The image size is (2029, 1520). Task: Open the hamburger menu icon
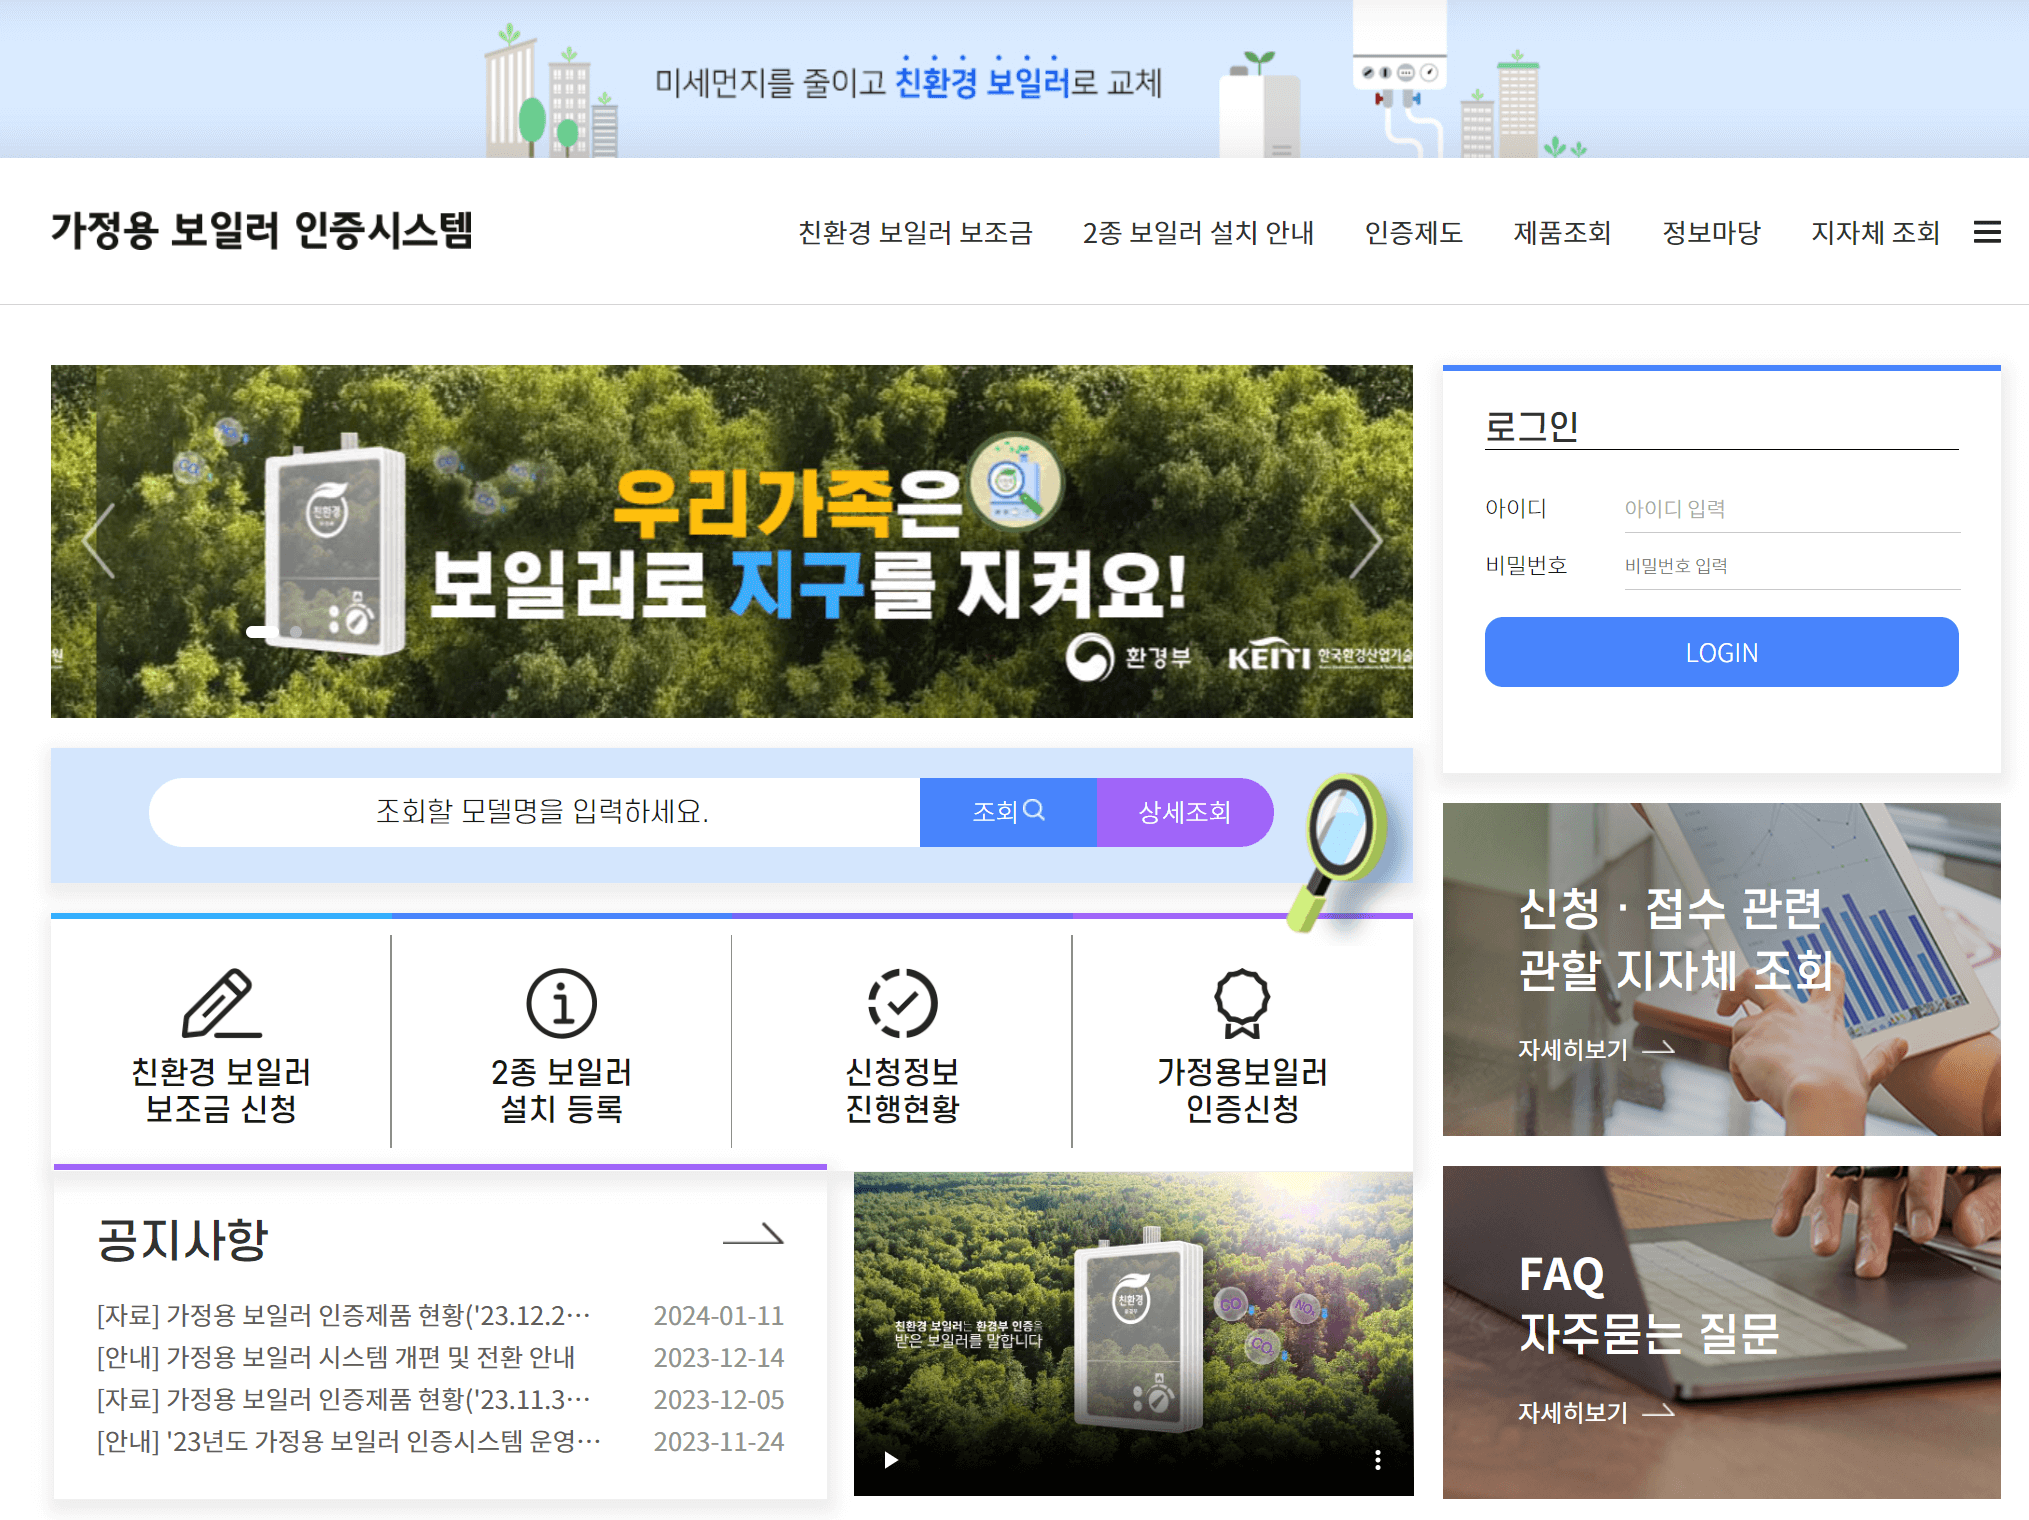(x=1986, y=232)
